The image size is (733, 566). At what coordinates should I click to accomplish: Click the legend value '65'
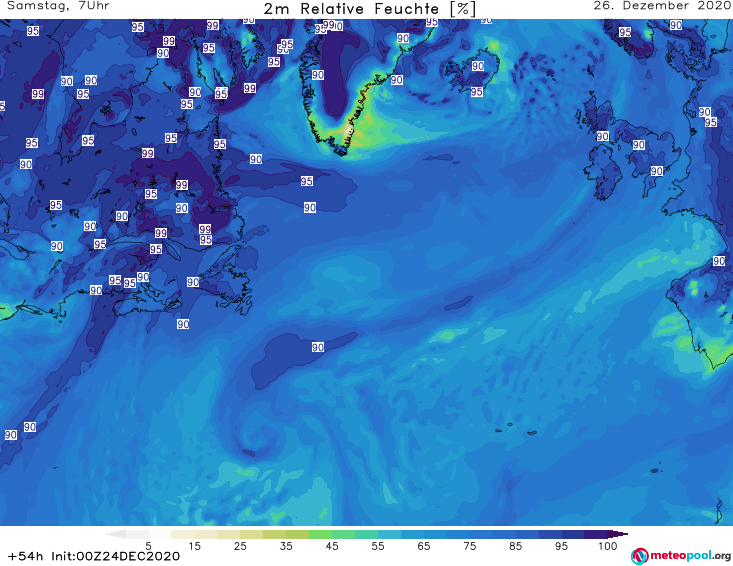(424, 546)
